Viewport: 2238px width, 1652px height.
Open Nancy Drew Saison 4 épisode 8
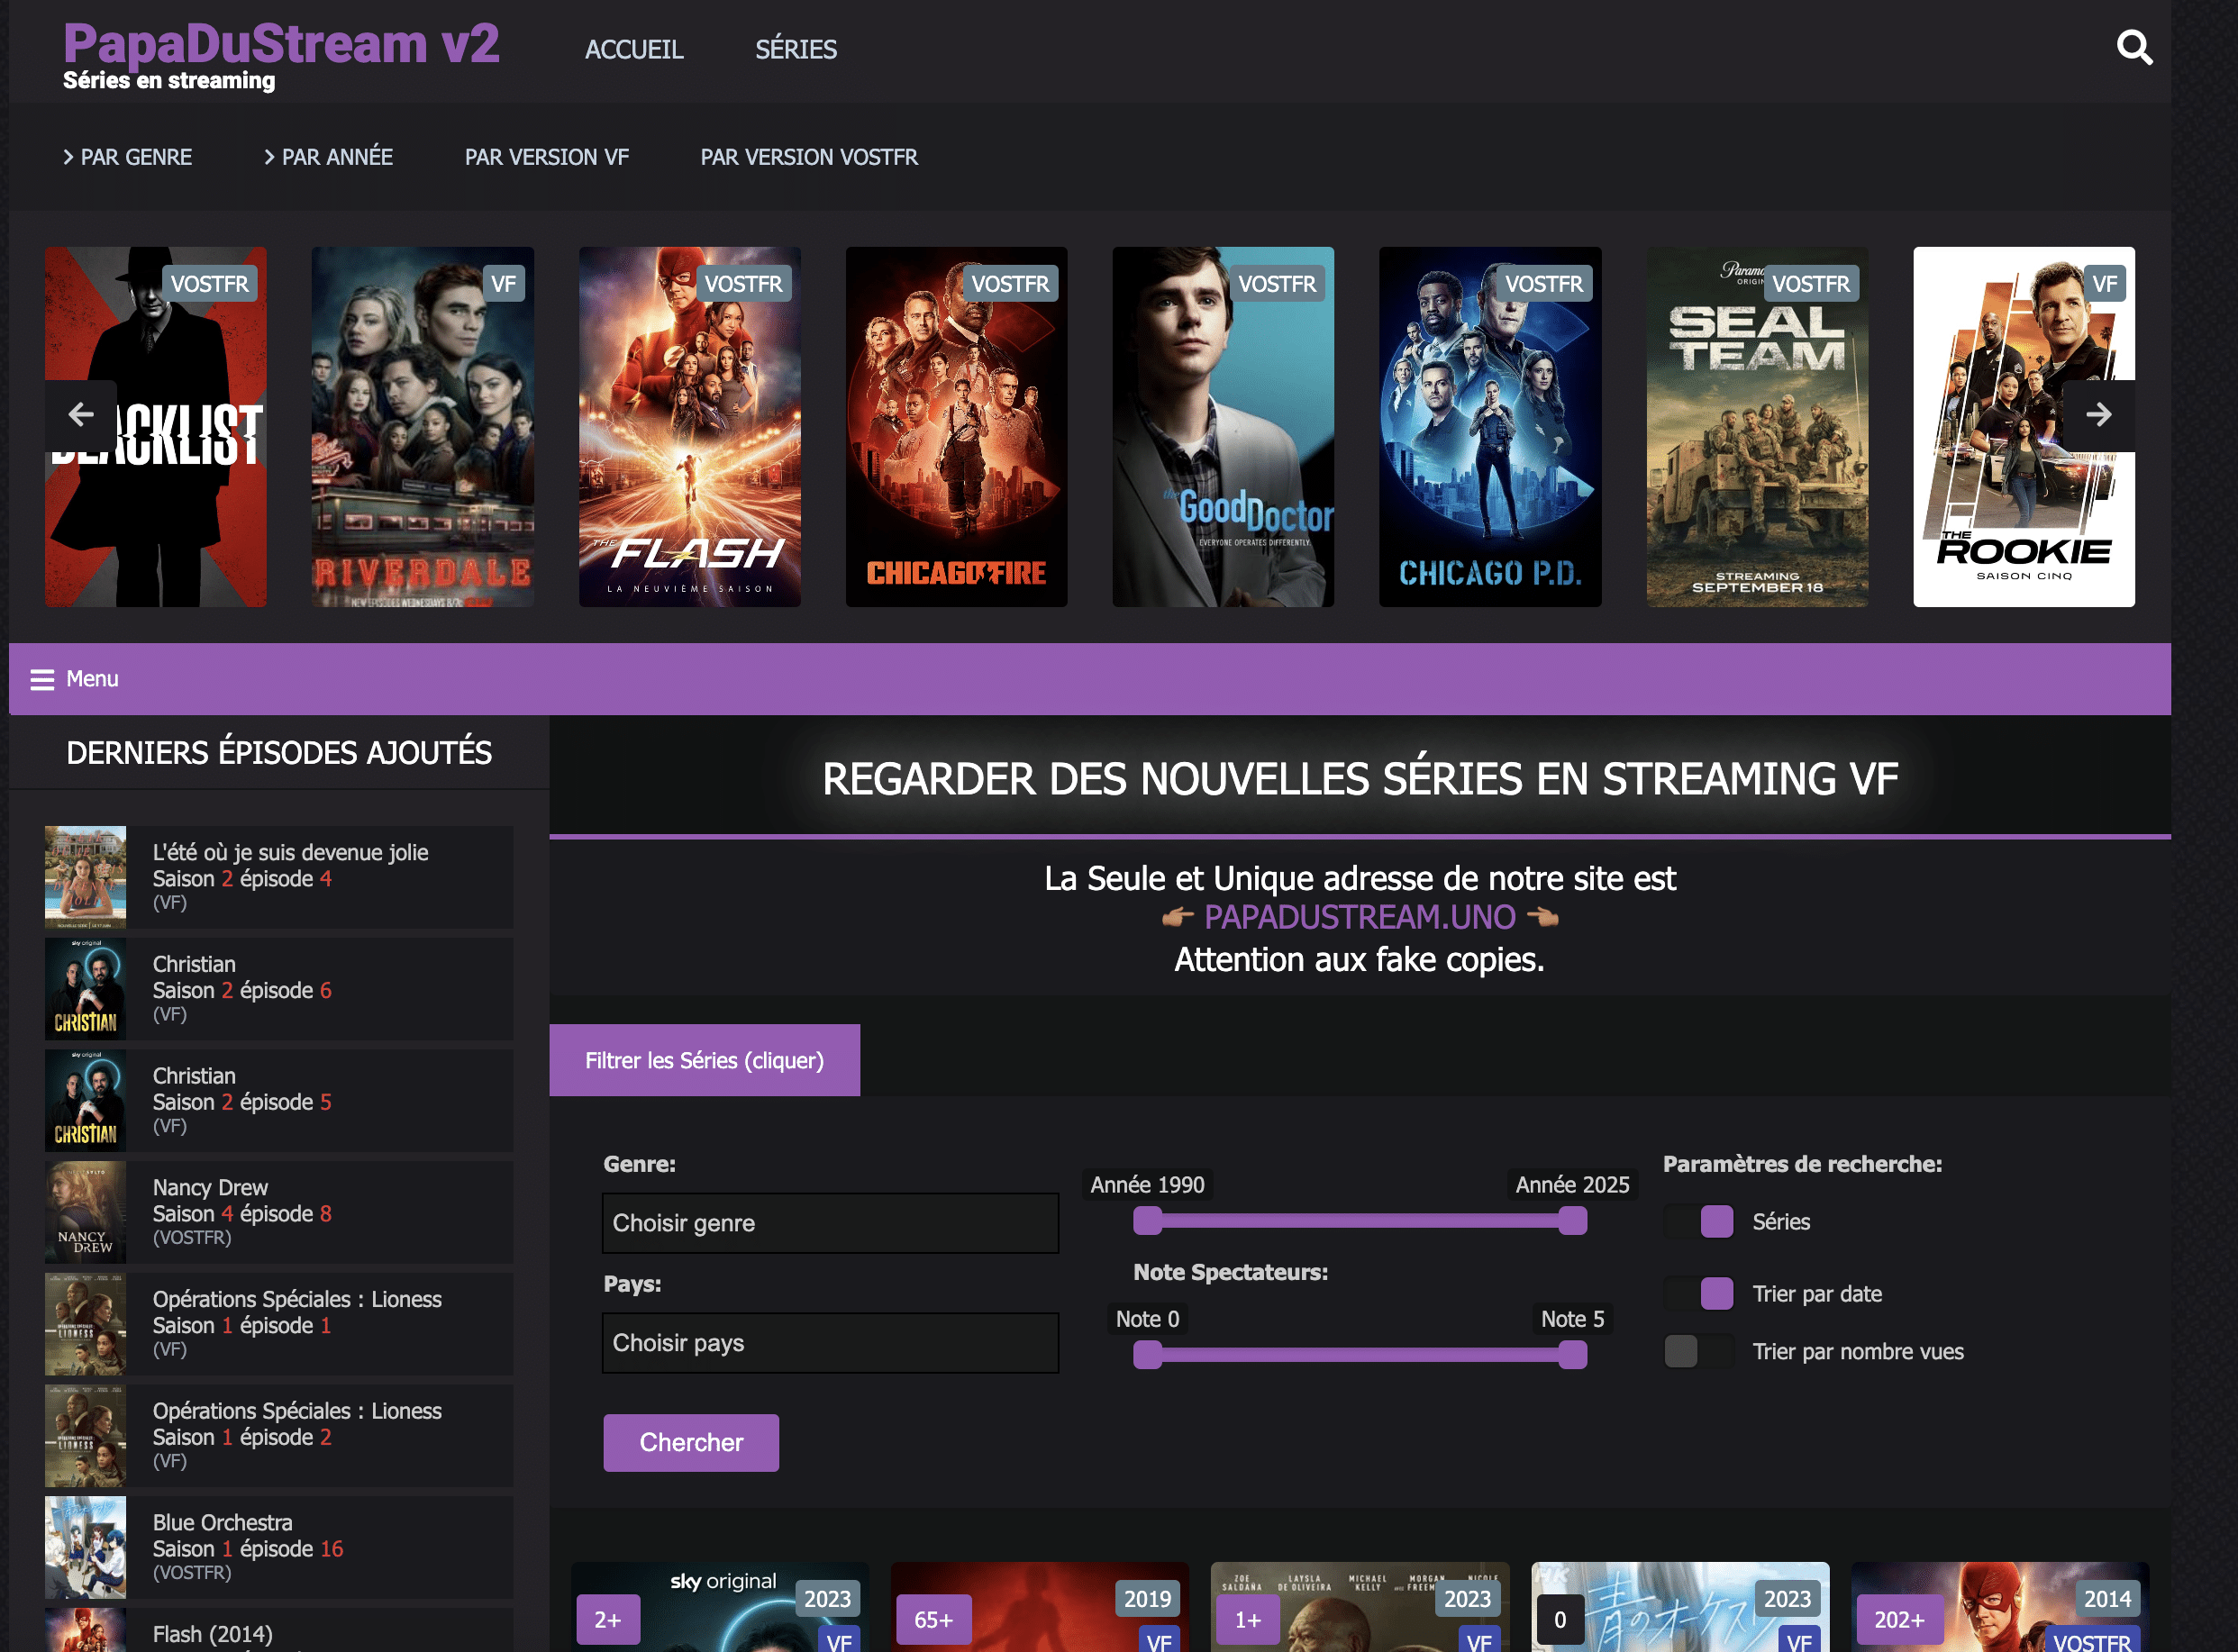point(279,1212)
